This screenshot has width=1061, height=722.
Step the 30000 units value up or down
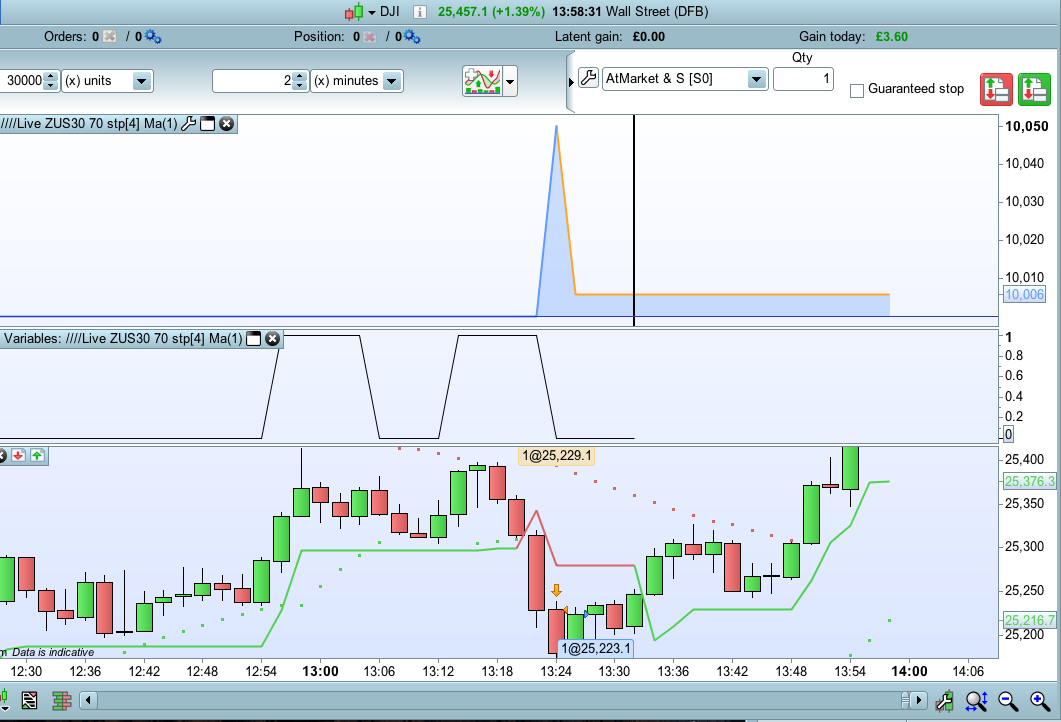click(51, 81)
